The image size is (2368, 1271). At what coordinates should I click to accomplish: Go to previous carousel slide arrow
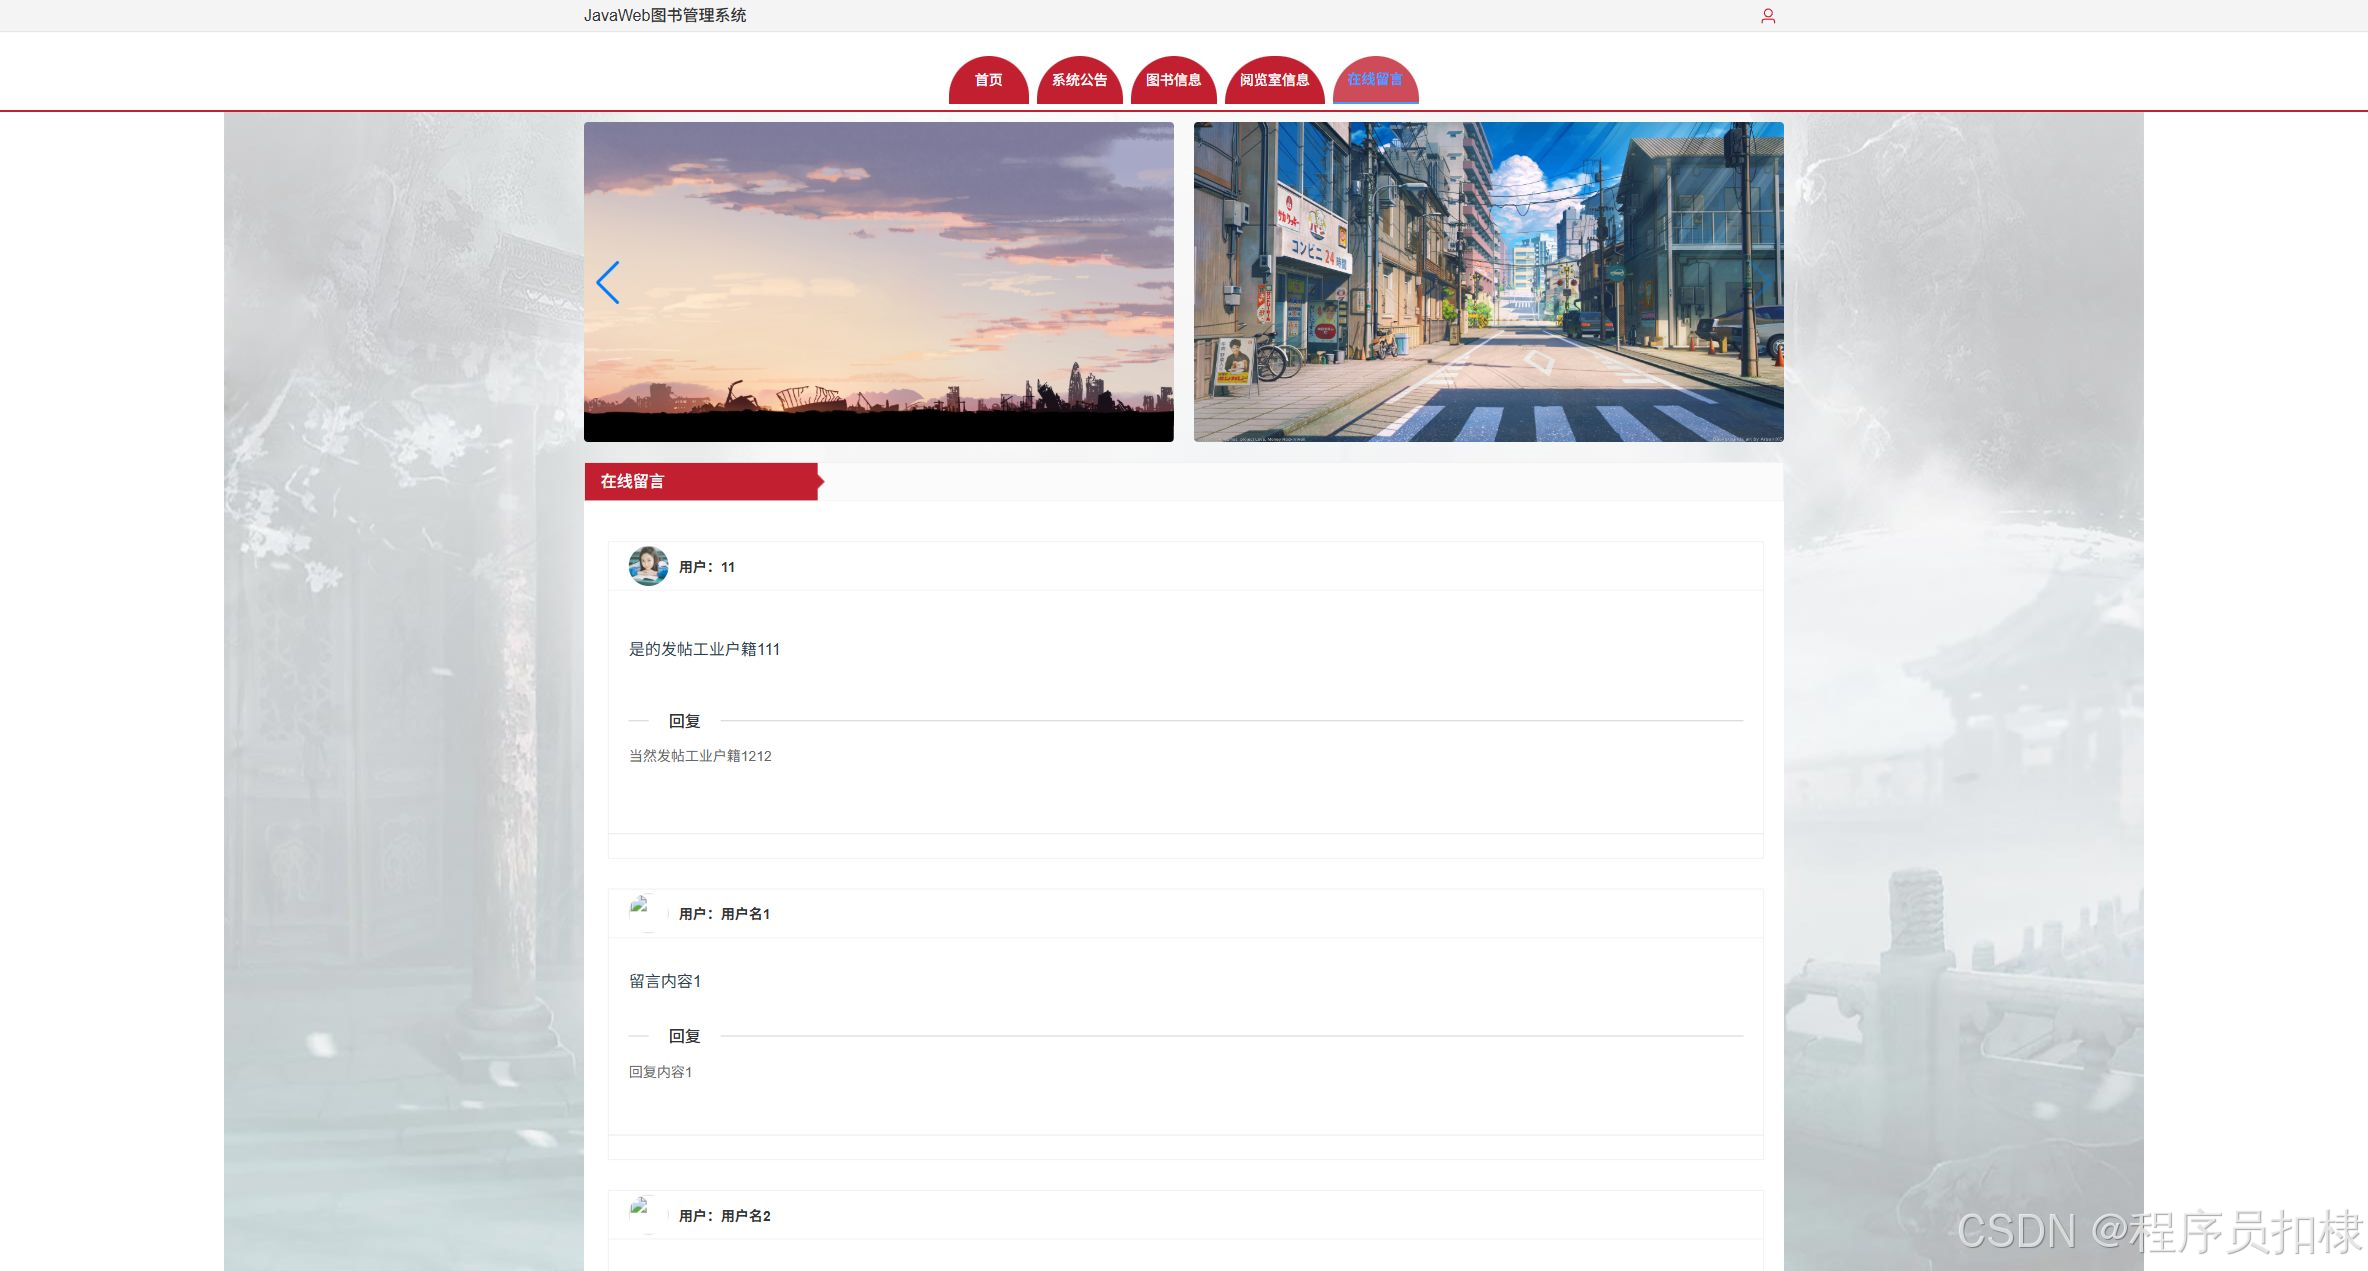(x=608, y=283)
